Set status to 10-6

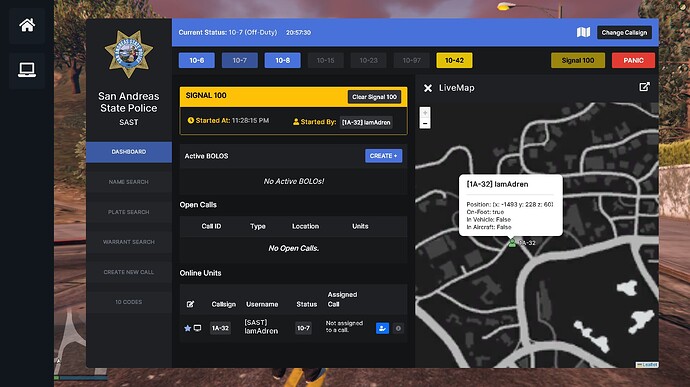point(197,60)
